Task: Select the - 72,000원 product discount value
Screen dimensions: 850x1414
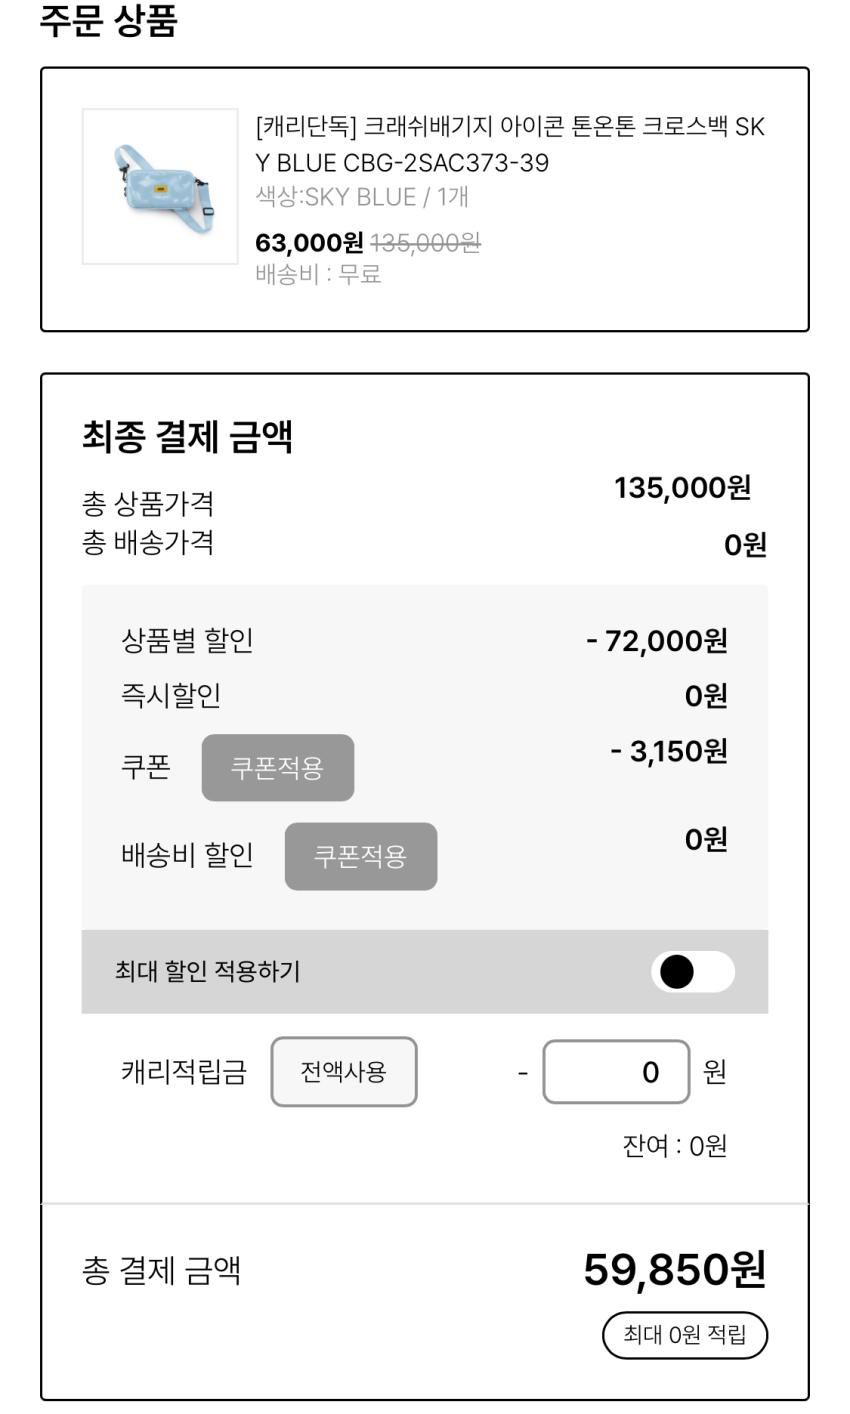Action: click(x=657, y=640)
